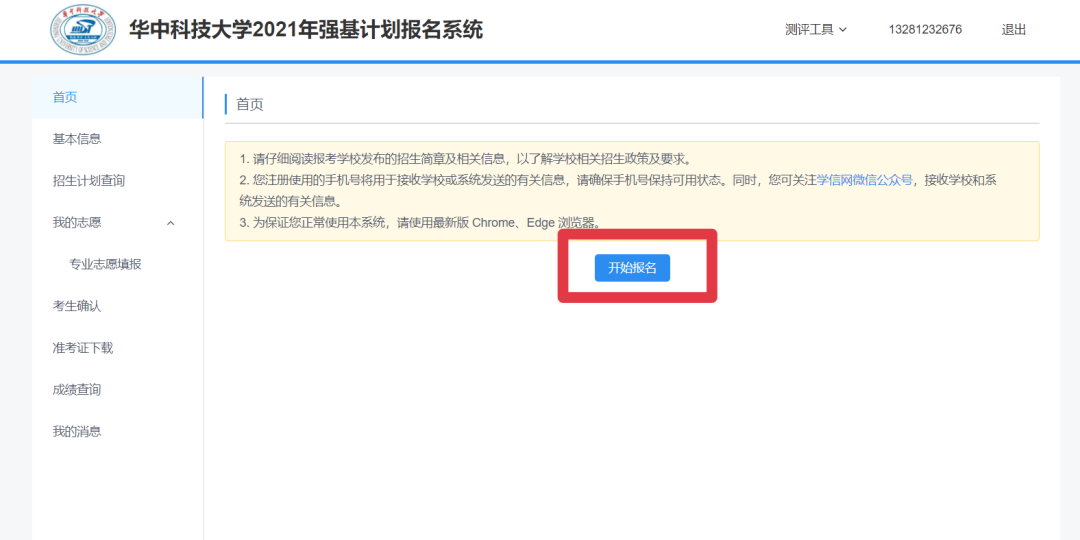This screenshot has width=1080, height=540.
Task: Click the 首页 page heading
Action: [x=249, y=105]
